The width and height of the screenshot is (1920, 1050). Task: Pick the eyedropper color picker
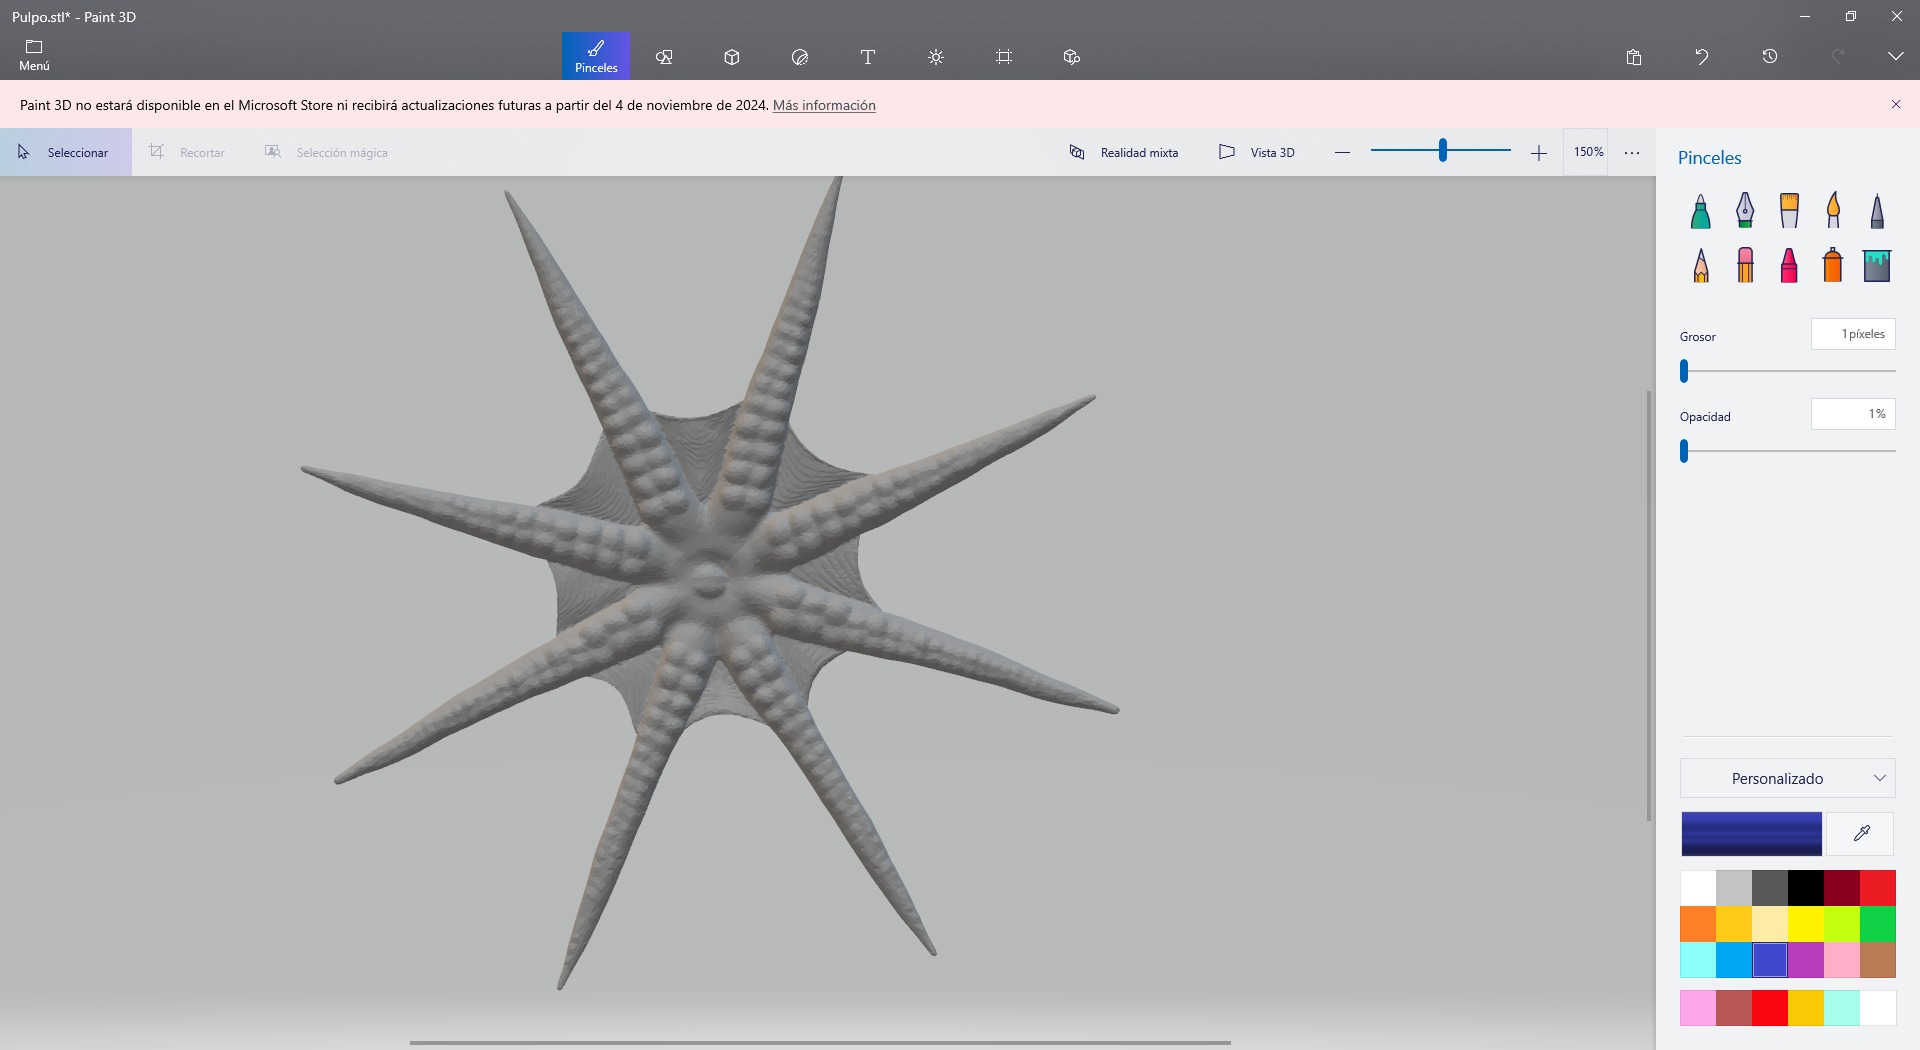tap(1861, 834)
